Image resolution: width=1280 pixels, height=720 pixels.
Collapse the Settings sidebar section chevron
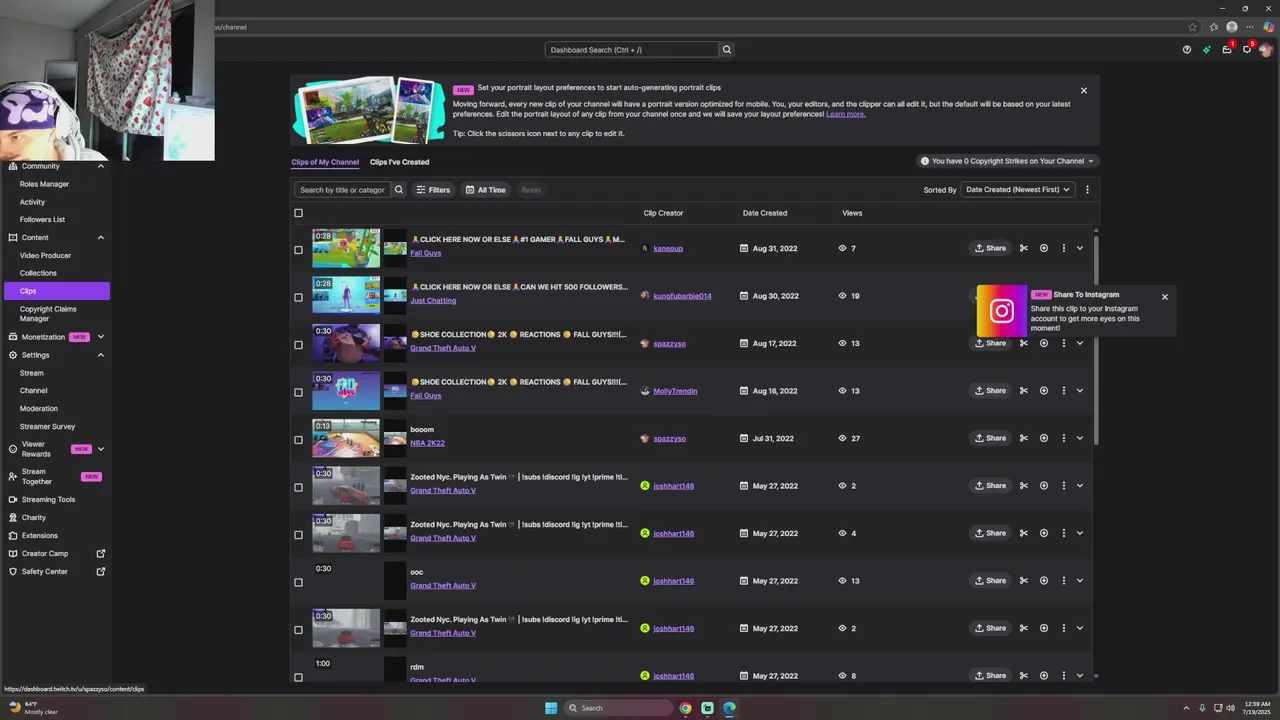tap(101, 355)
